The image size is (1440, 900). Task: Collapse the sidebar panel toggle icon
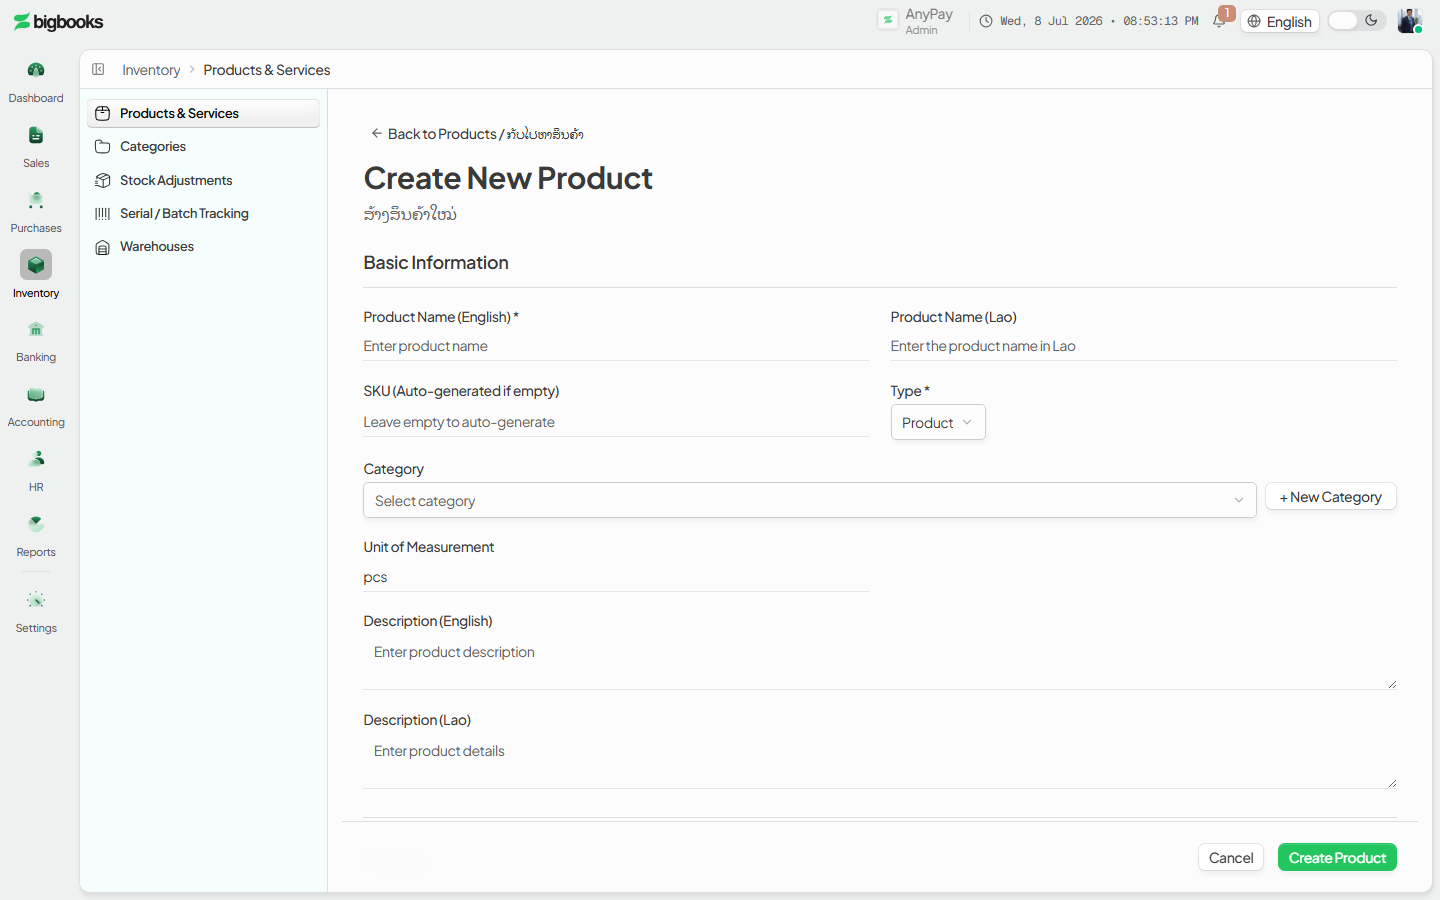point(98,69)
